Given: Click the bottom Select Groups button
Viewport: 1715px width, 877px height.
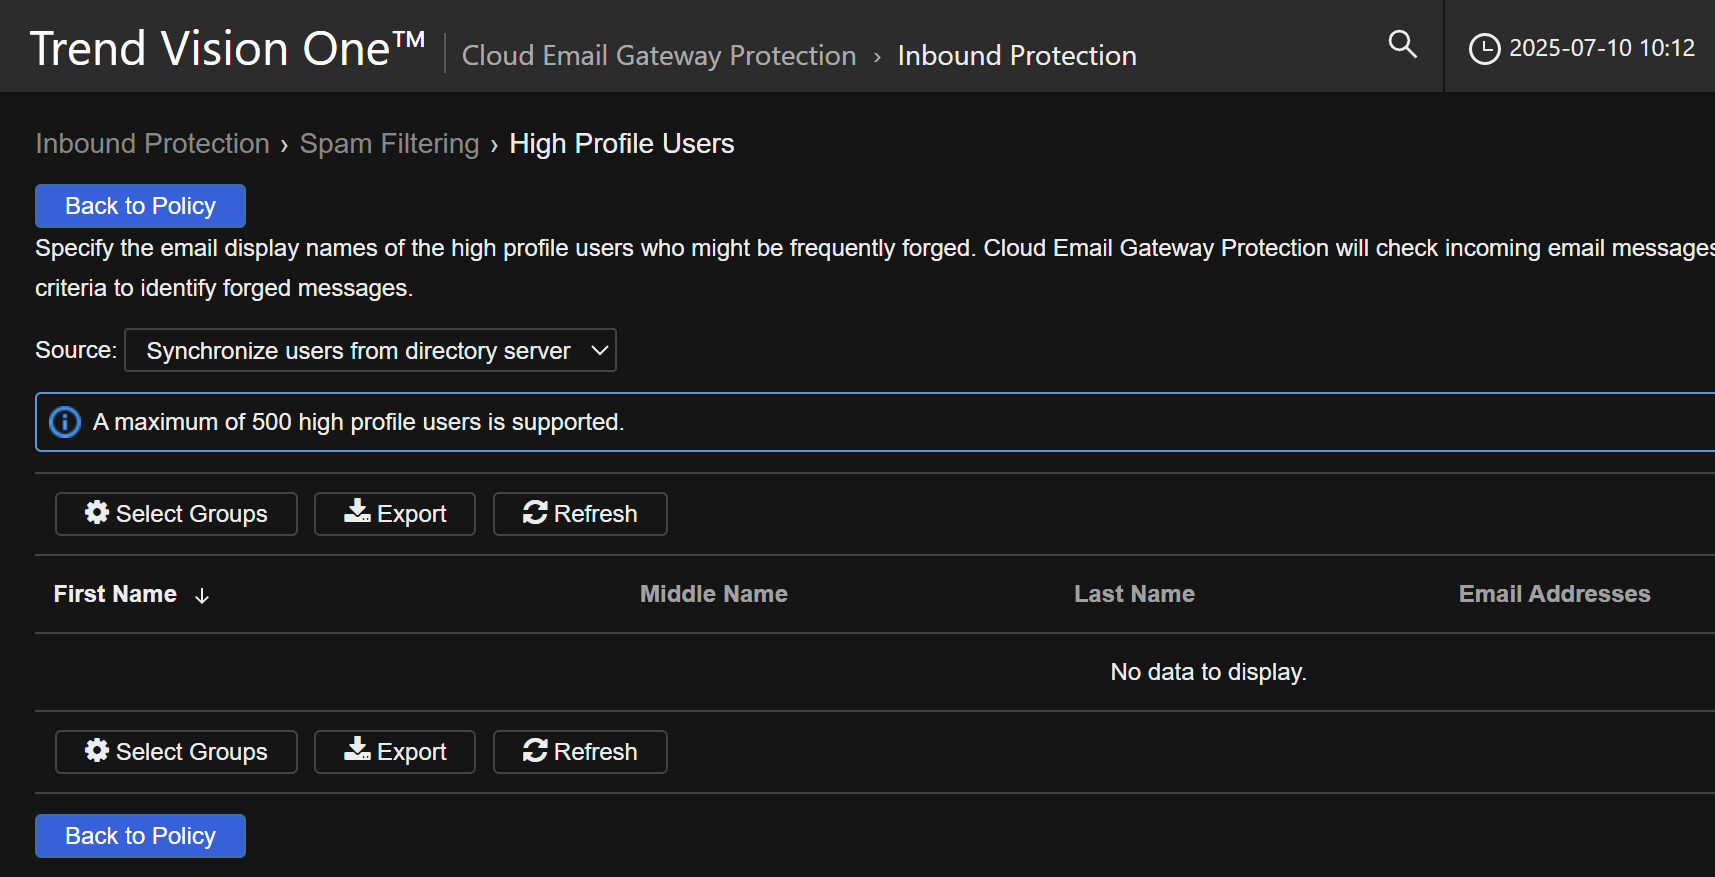Looking at the screenshot, I should pyautogui.click(x=176, y=752).
